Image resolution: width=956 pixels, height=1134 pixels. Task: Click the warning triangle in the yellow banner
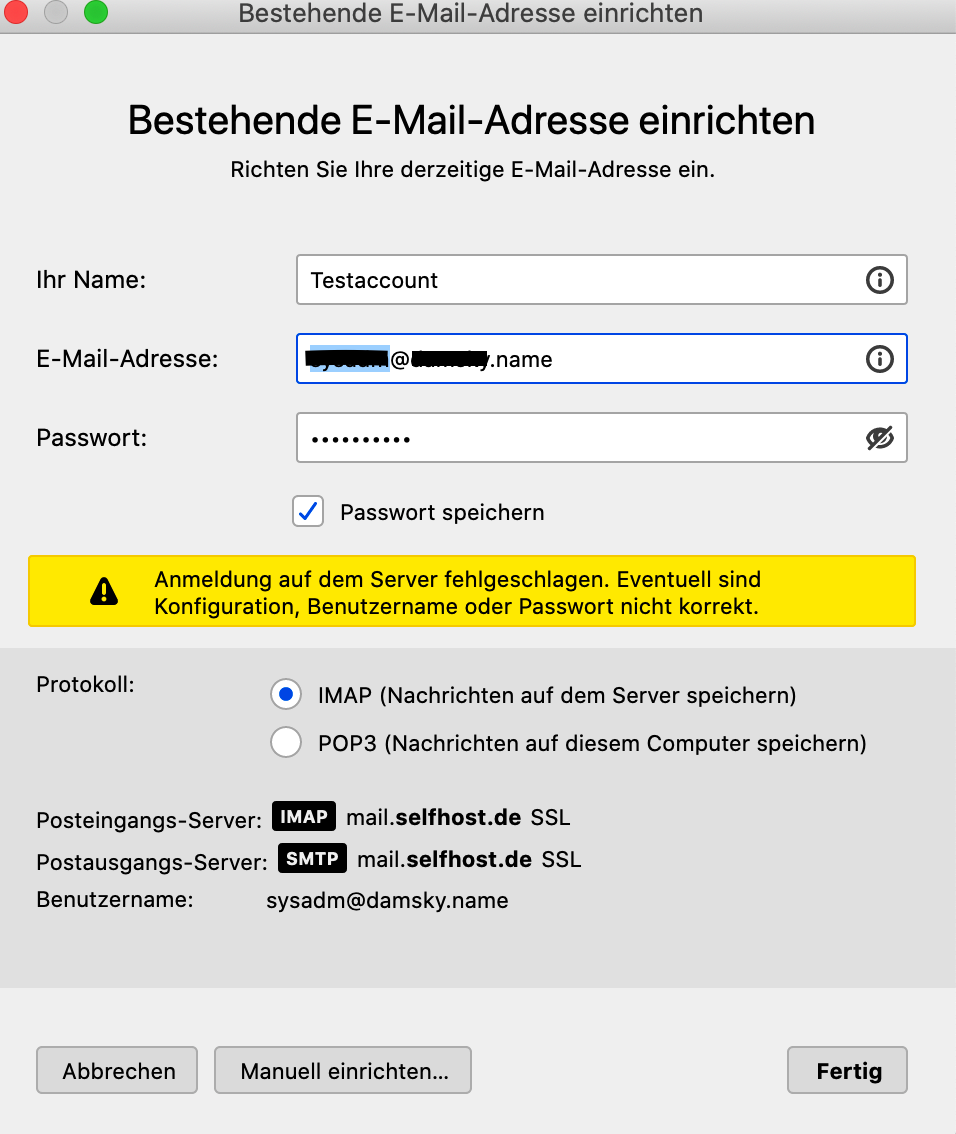pyautogui.click(x=104, y=591)
